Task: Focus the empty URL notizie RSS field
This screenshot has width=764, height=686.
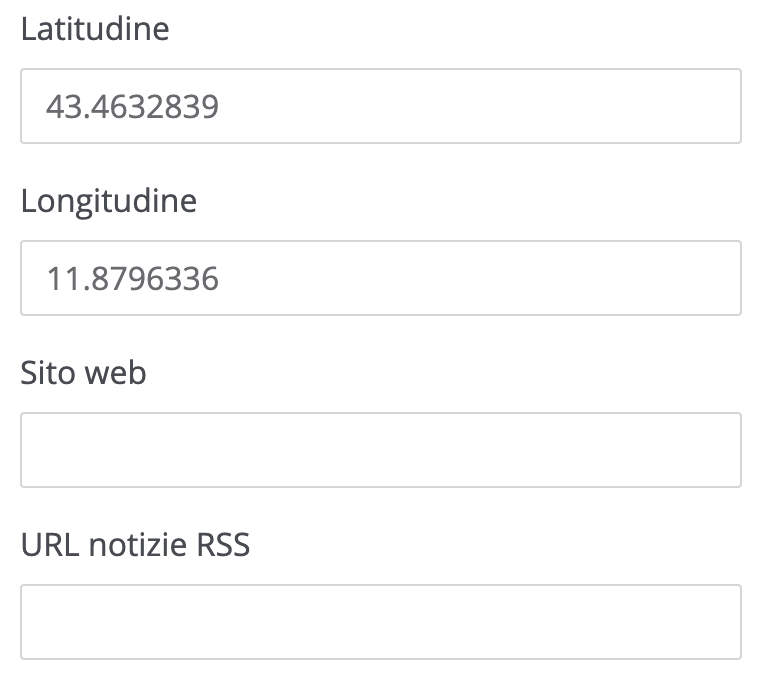Action: coord(380,622)
